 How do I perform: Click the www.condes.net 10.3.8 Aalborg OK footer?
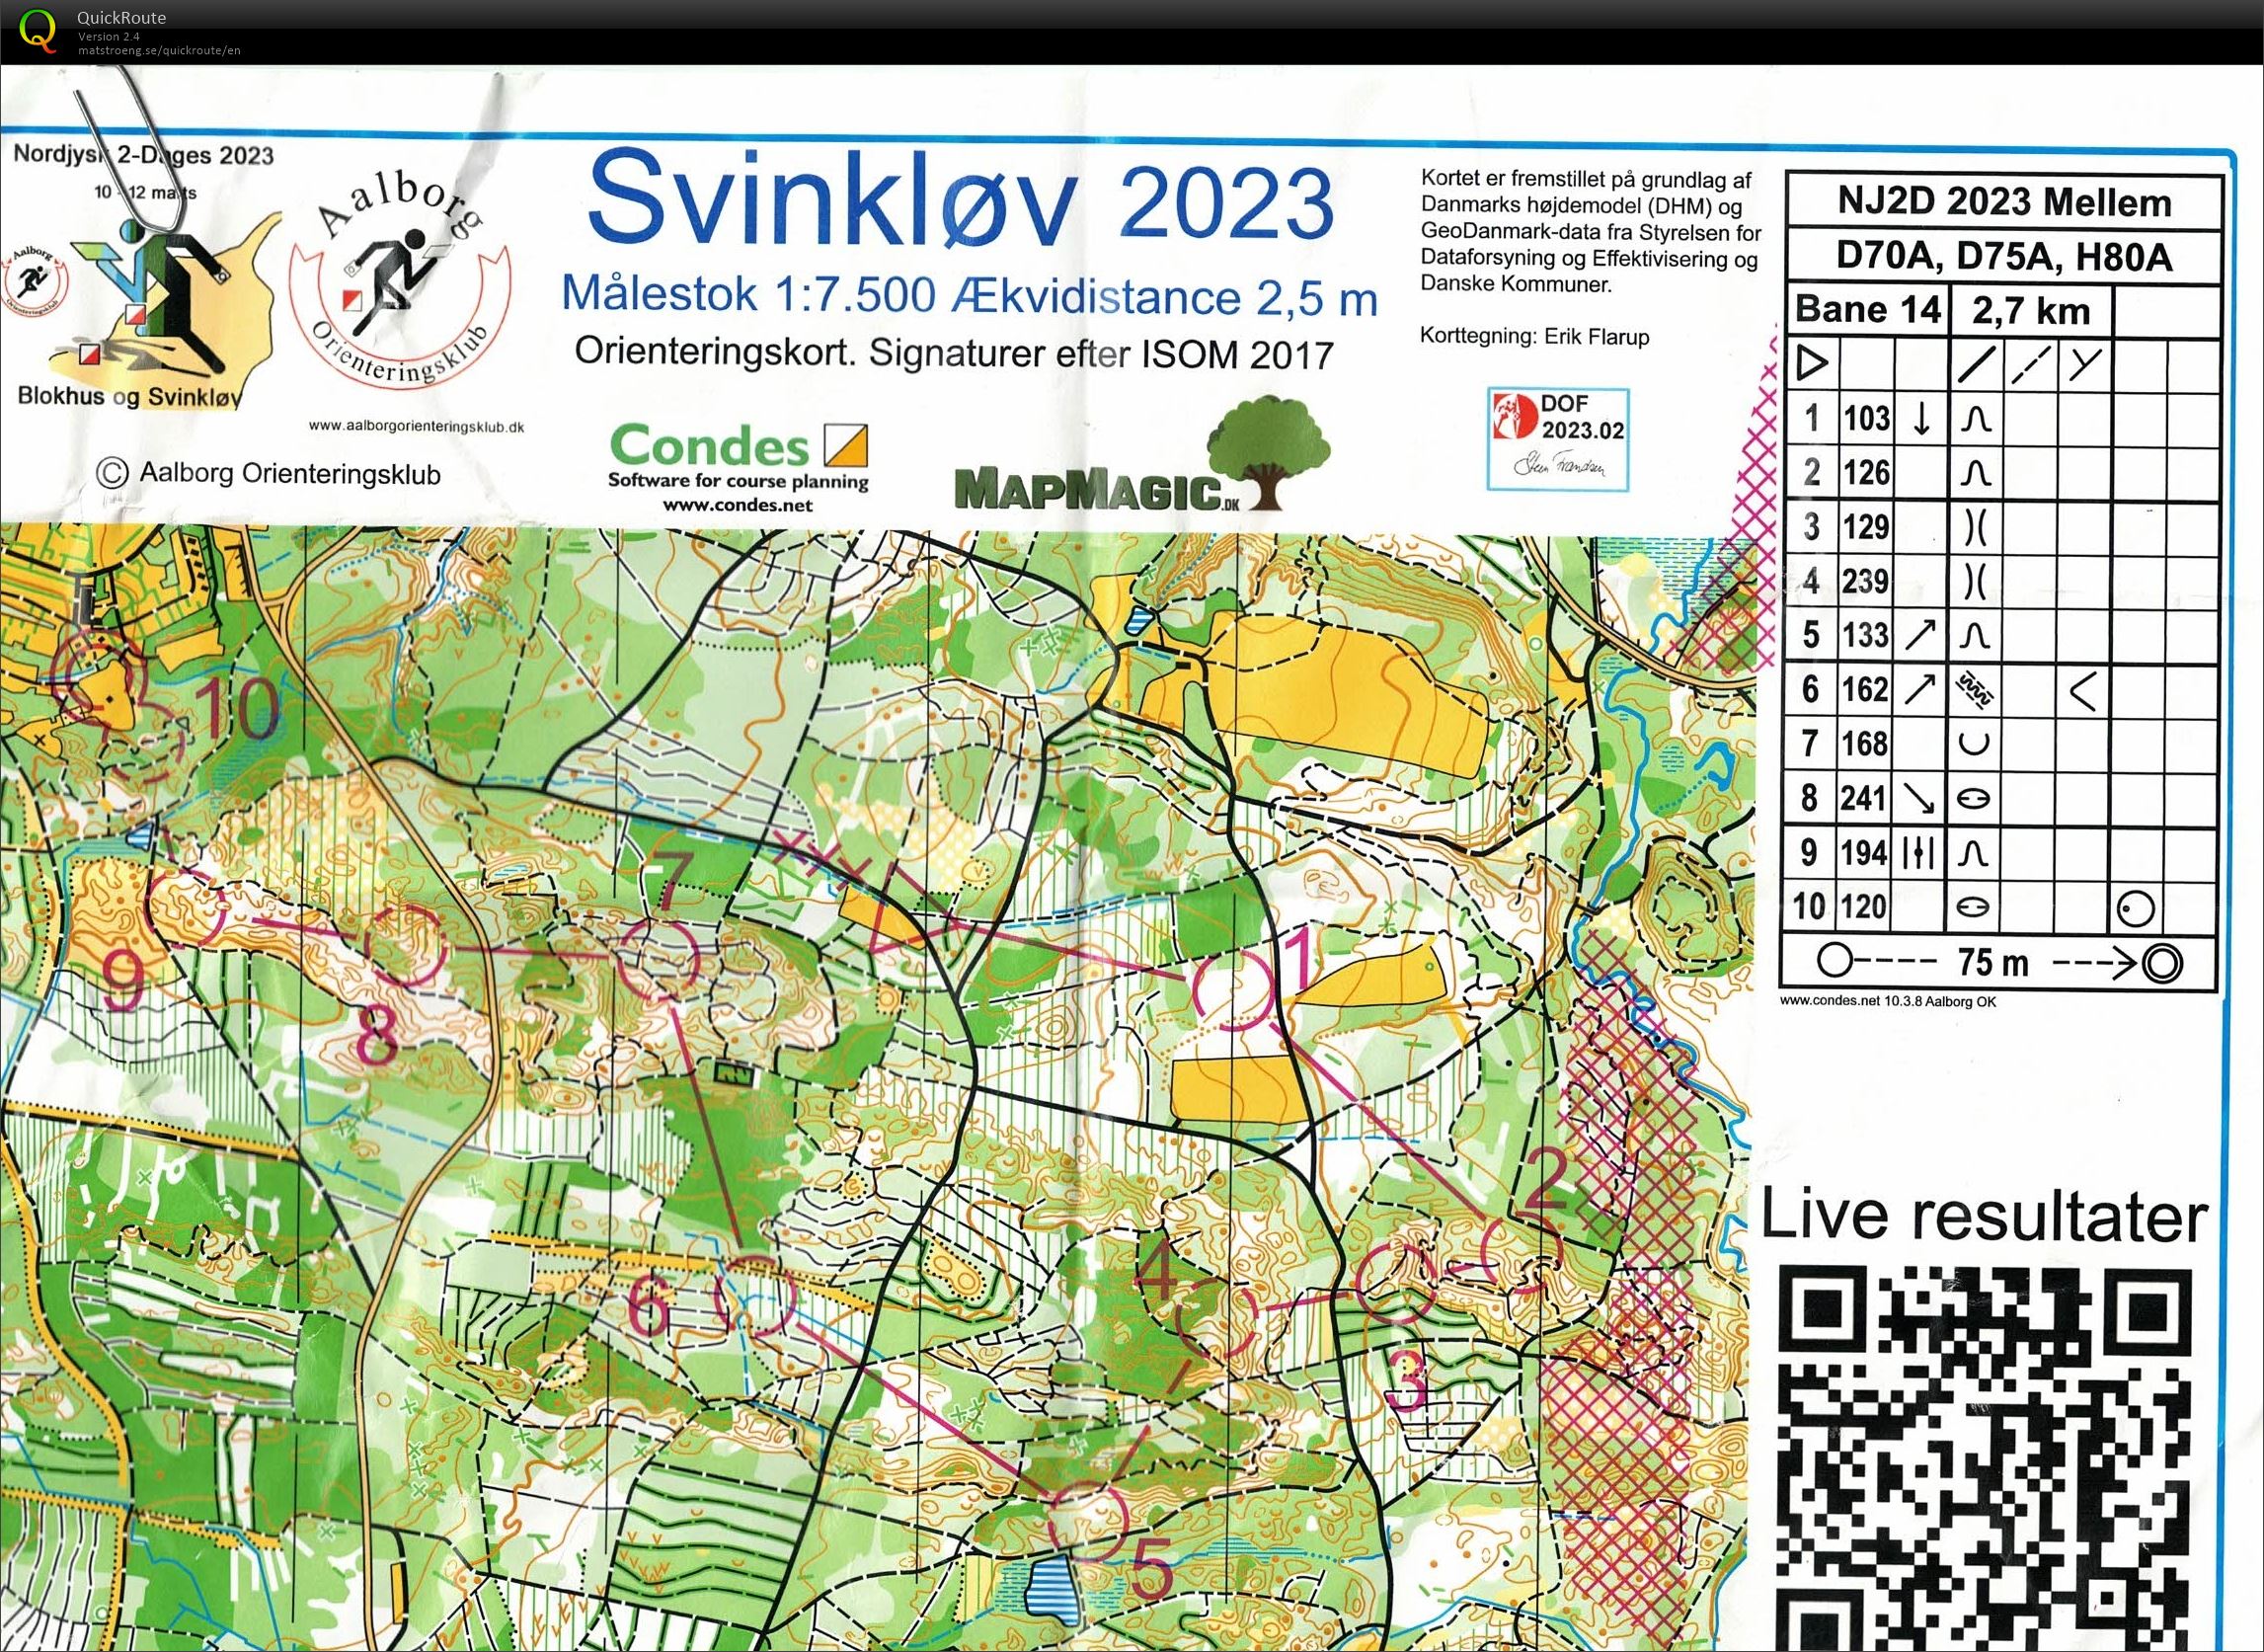1887,1001
